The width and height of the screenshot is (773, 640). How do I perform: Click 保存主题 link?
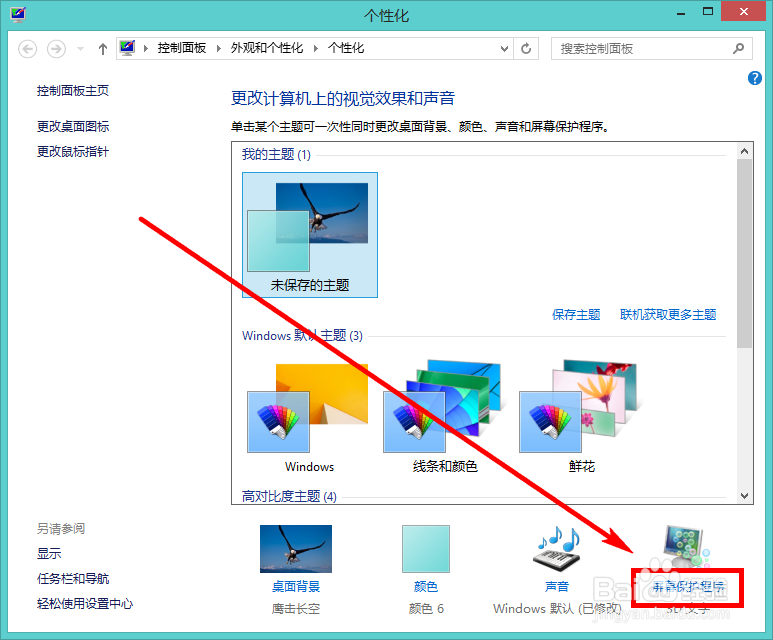tap(576, 315)
